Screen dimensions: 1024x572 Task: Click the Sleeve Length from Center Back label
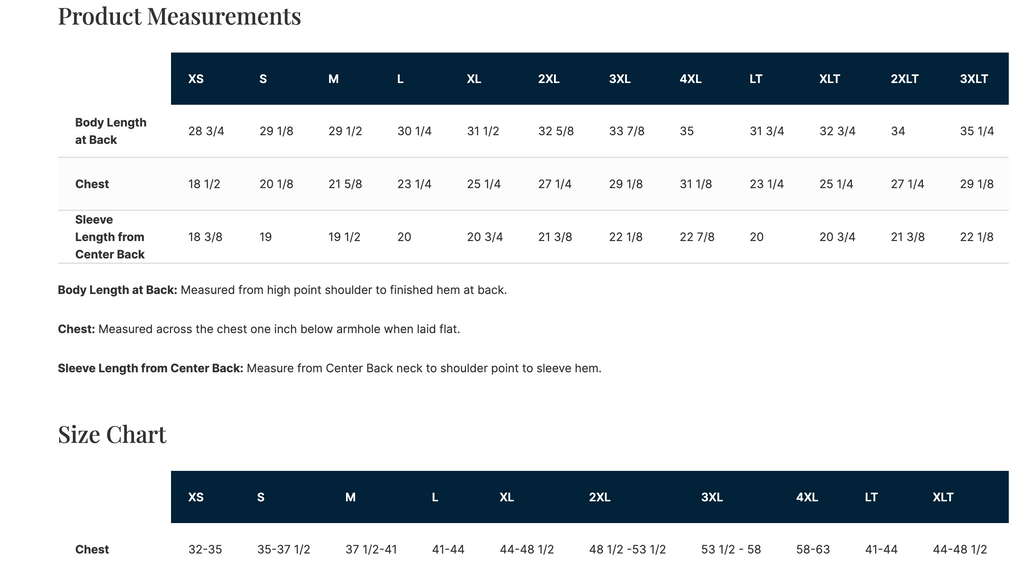[110, 237]
